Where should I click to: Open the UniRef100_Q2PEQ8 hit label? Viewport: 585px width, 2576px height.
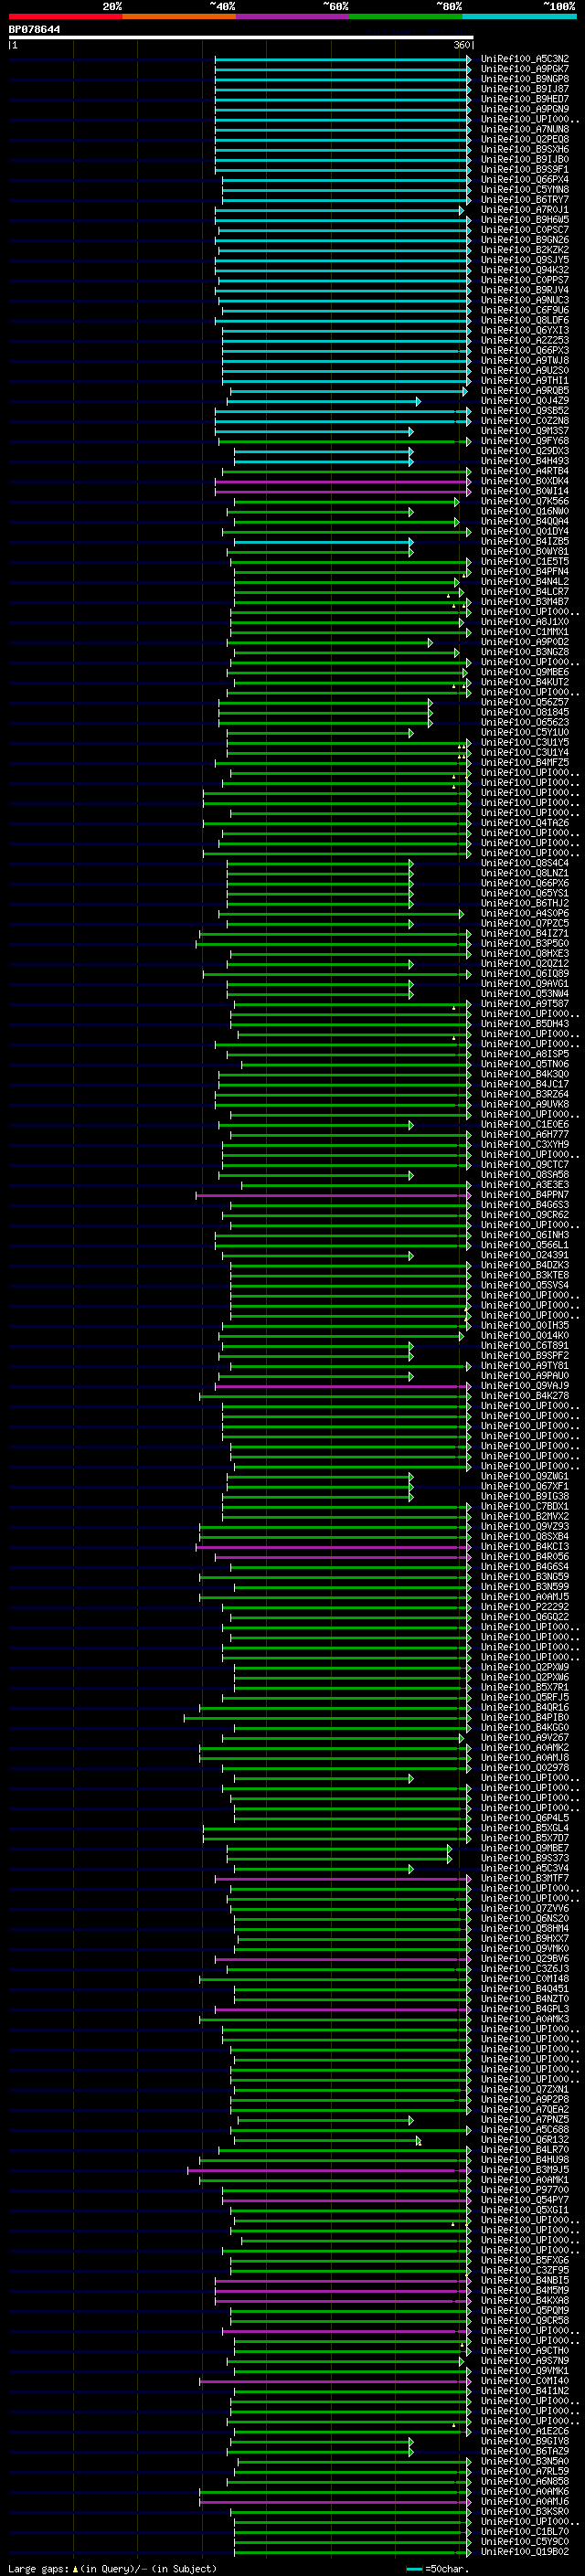525,139
